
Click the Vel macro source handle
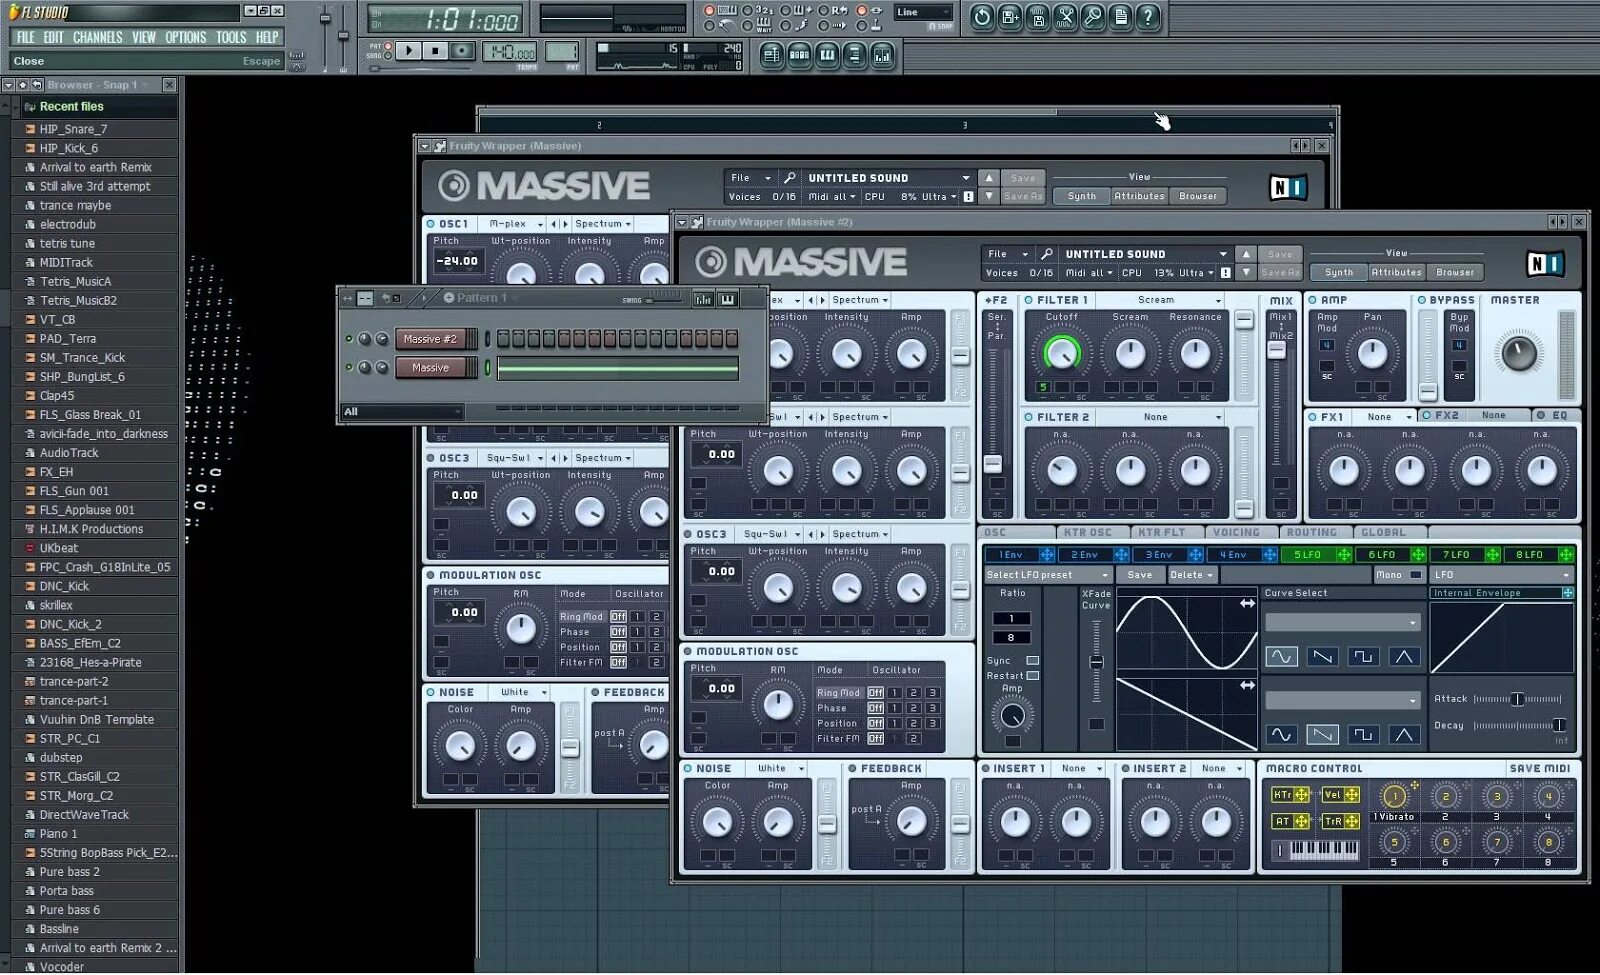pos(1352,795)
